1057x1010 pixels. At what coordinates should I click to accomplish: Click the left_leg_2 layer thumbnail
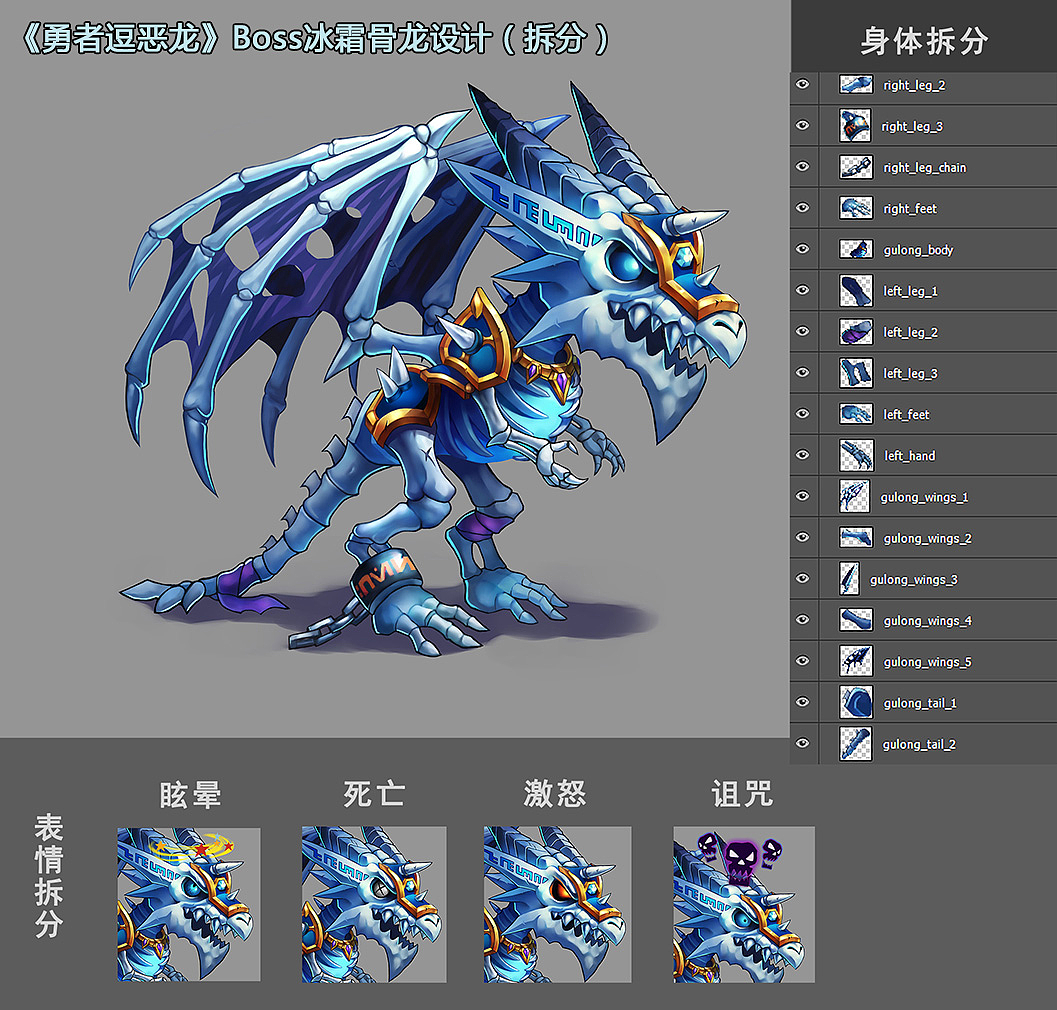pos(856,332)
